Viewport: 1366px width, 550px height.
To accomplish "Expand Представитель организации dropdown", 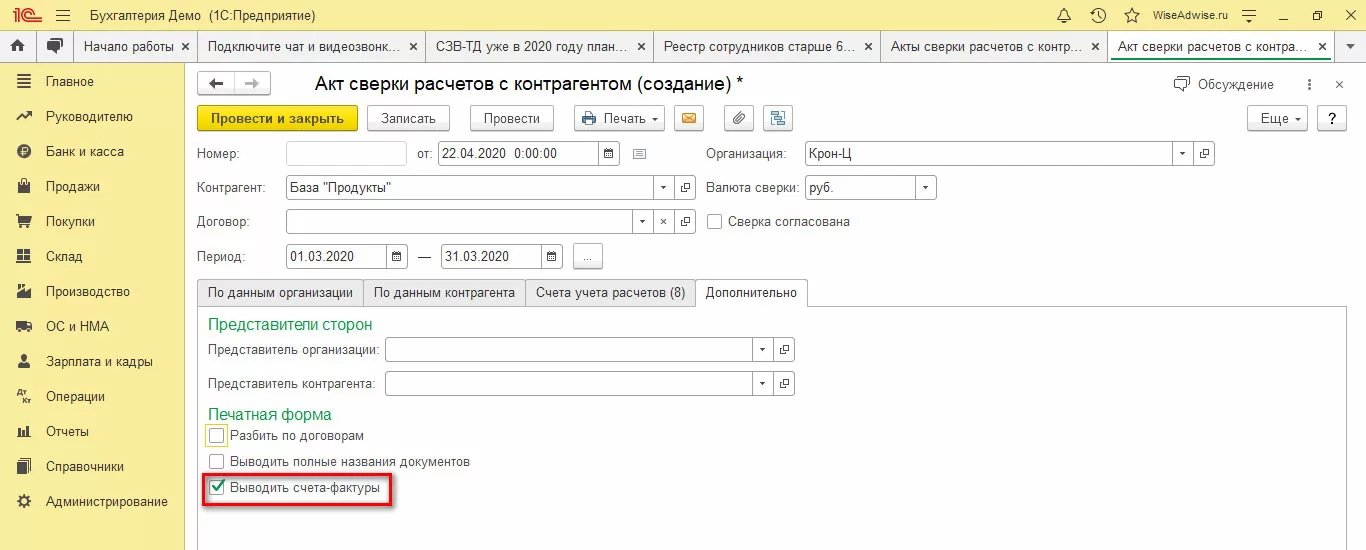I will click(764, 349).
